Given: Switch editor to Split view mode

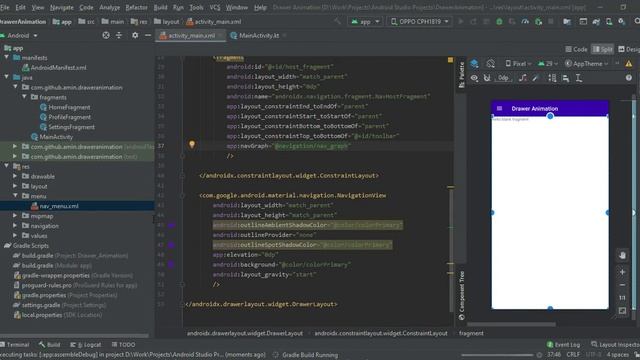Looking at the screenshot, I should point(603,49).
